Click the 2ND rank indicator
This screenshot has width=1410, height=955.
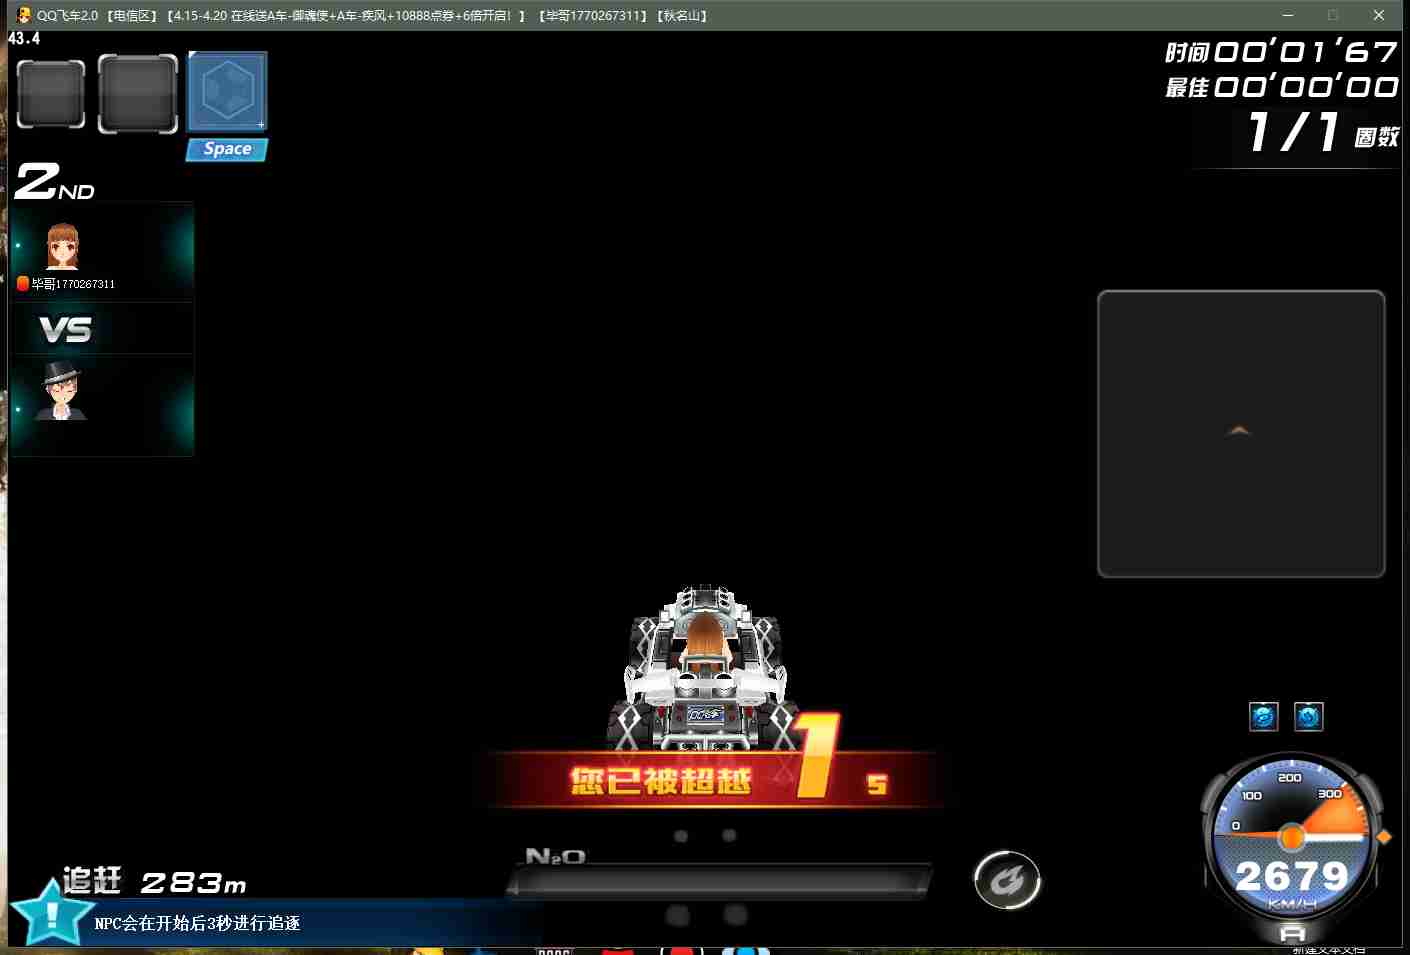55,182
